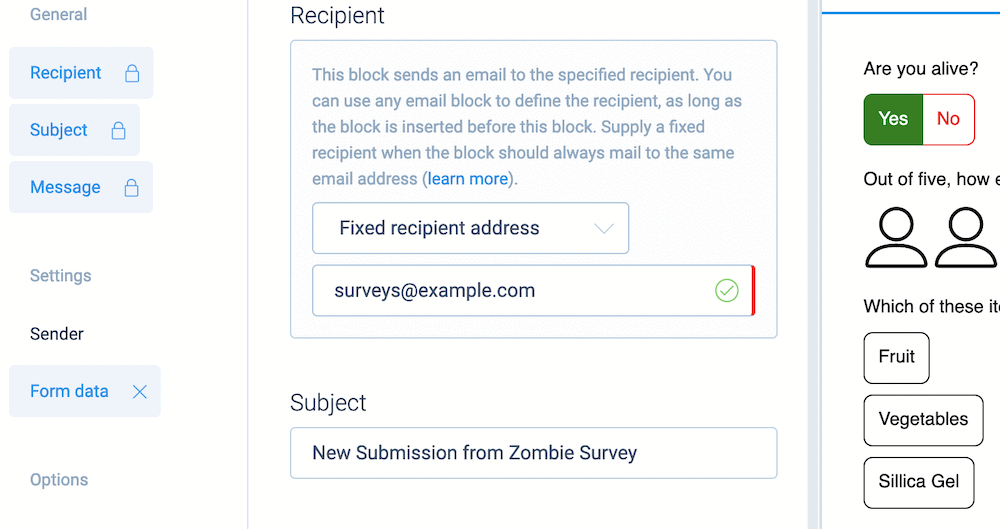Select the Sillica Gel option
The height and width of the screenshot is (529, 1000).
918,482
